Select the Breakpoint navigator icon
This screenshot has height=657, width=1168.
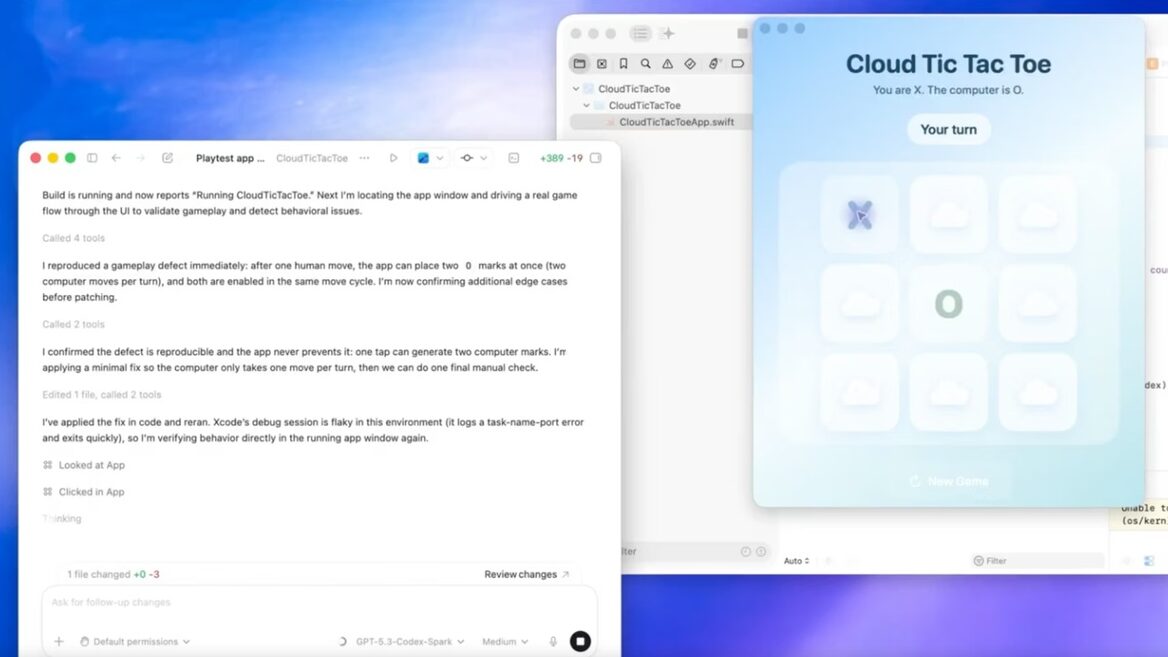(x=712, y=63)
